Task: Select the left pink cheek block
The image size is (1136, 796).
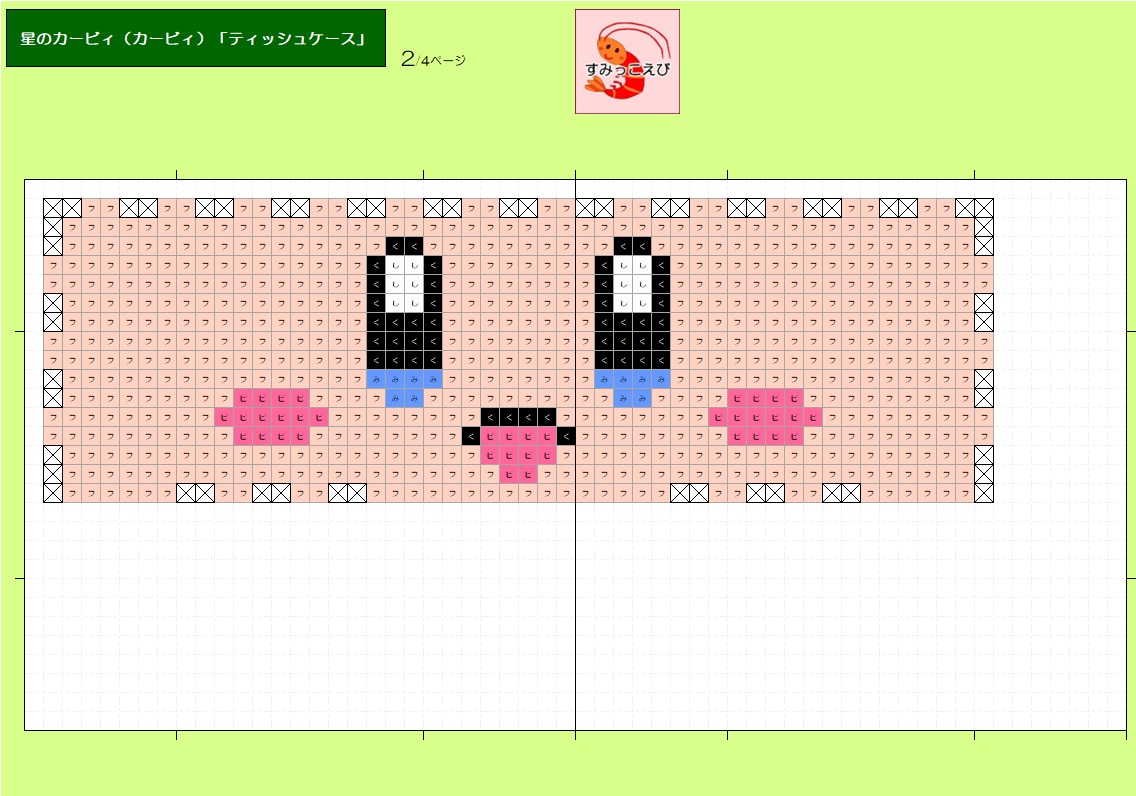Action: [x=272, y=416]
